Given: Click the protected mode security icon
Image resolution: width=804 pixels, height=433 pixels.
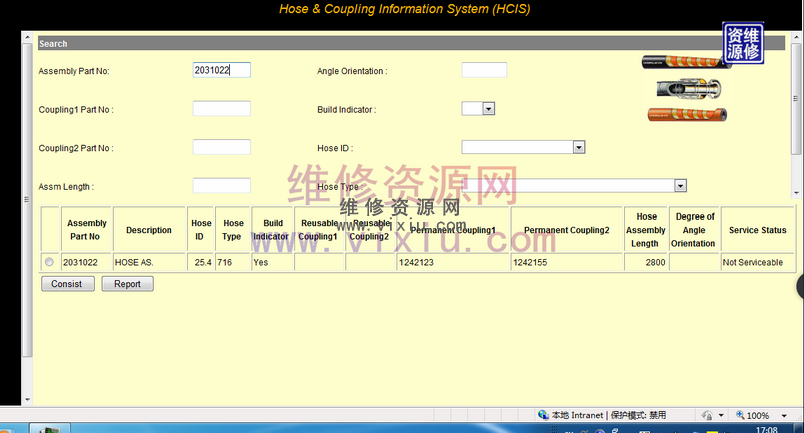Looking at the screenshot, I should [x=704, y=415].
